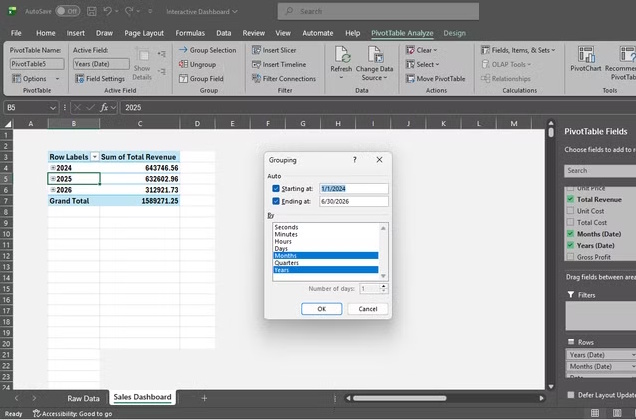This screenshot has height=420, width=636.
Task: Click Cancel in the Grouping dialog
Action: point(367,309)
